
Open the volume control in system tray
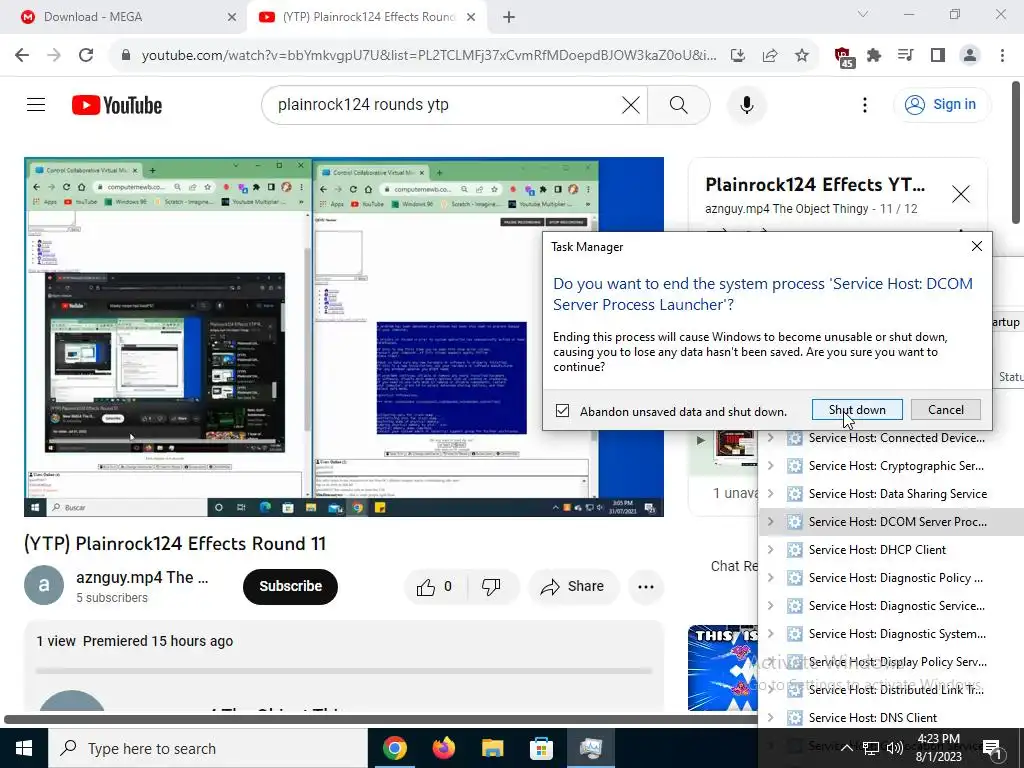coord(894,748)
